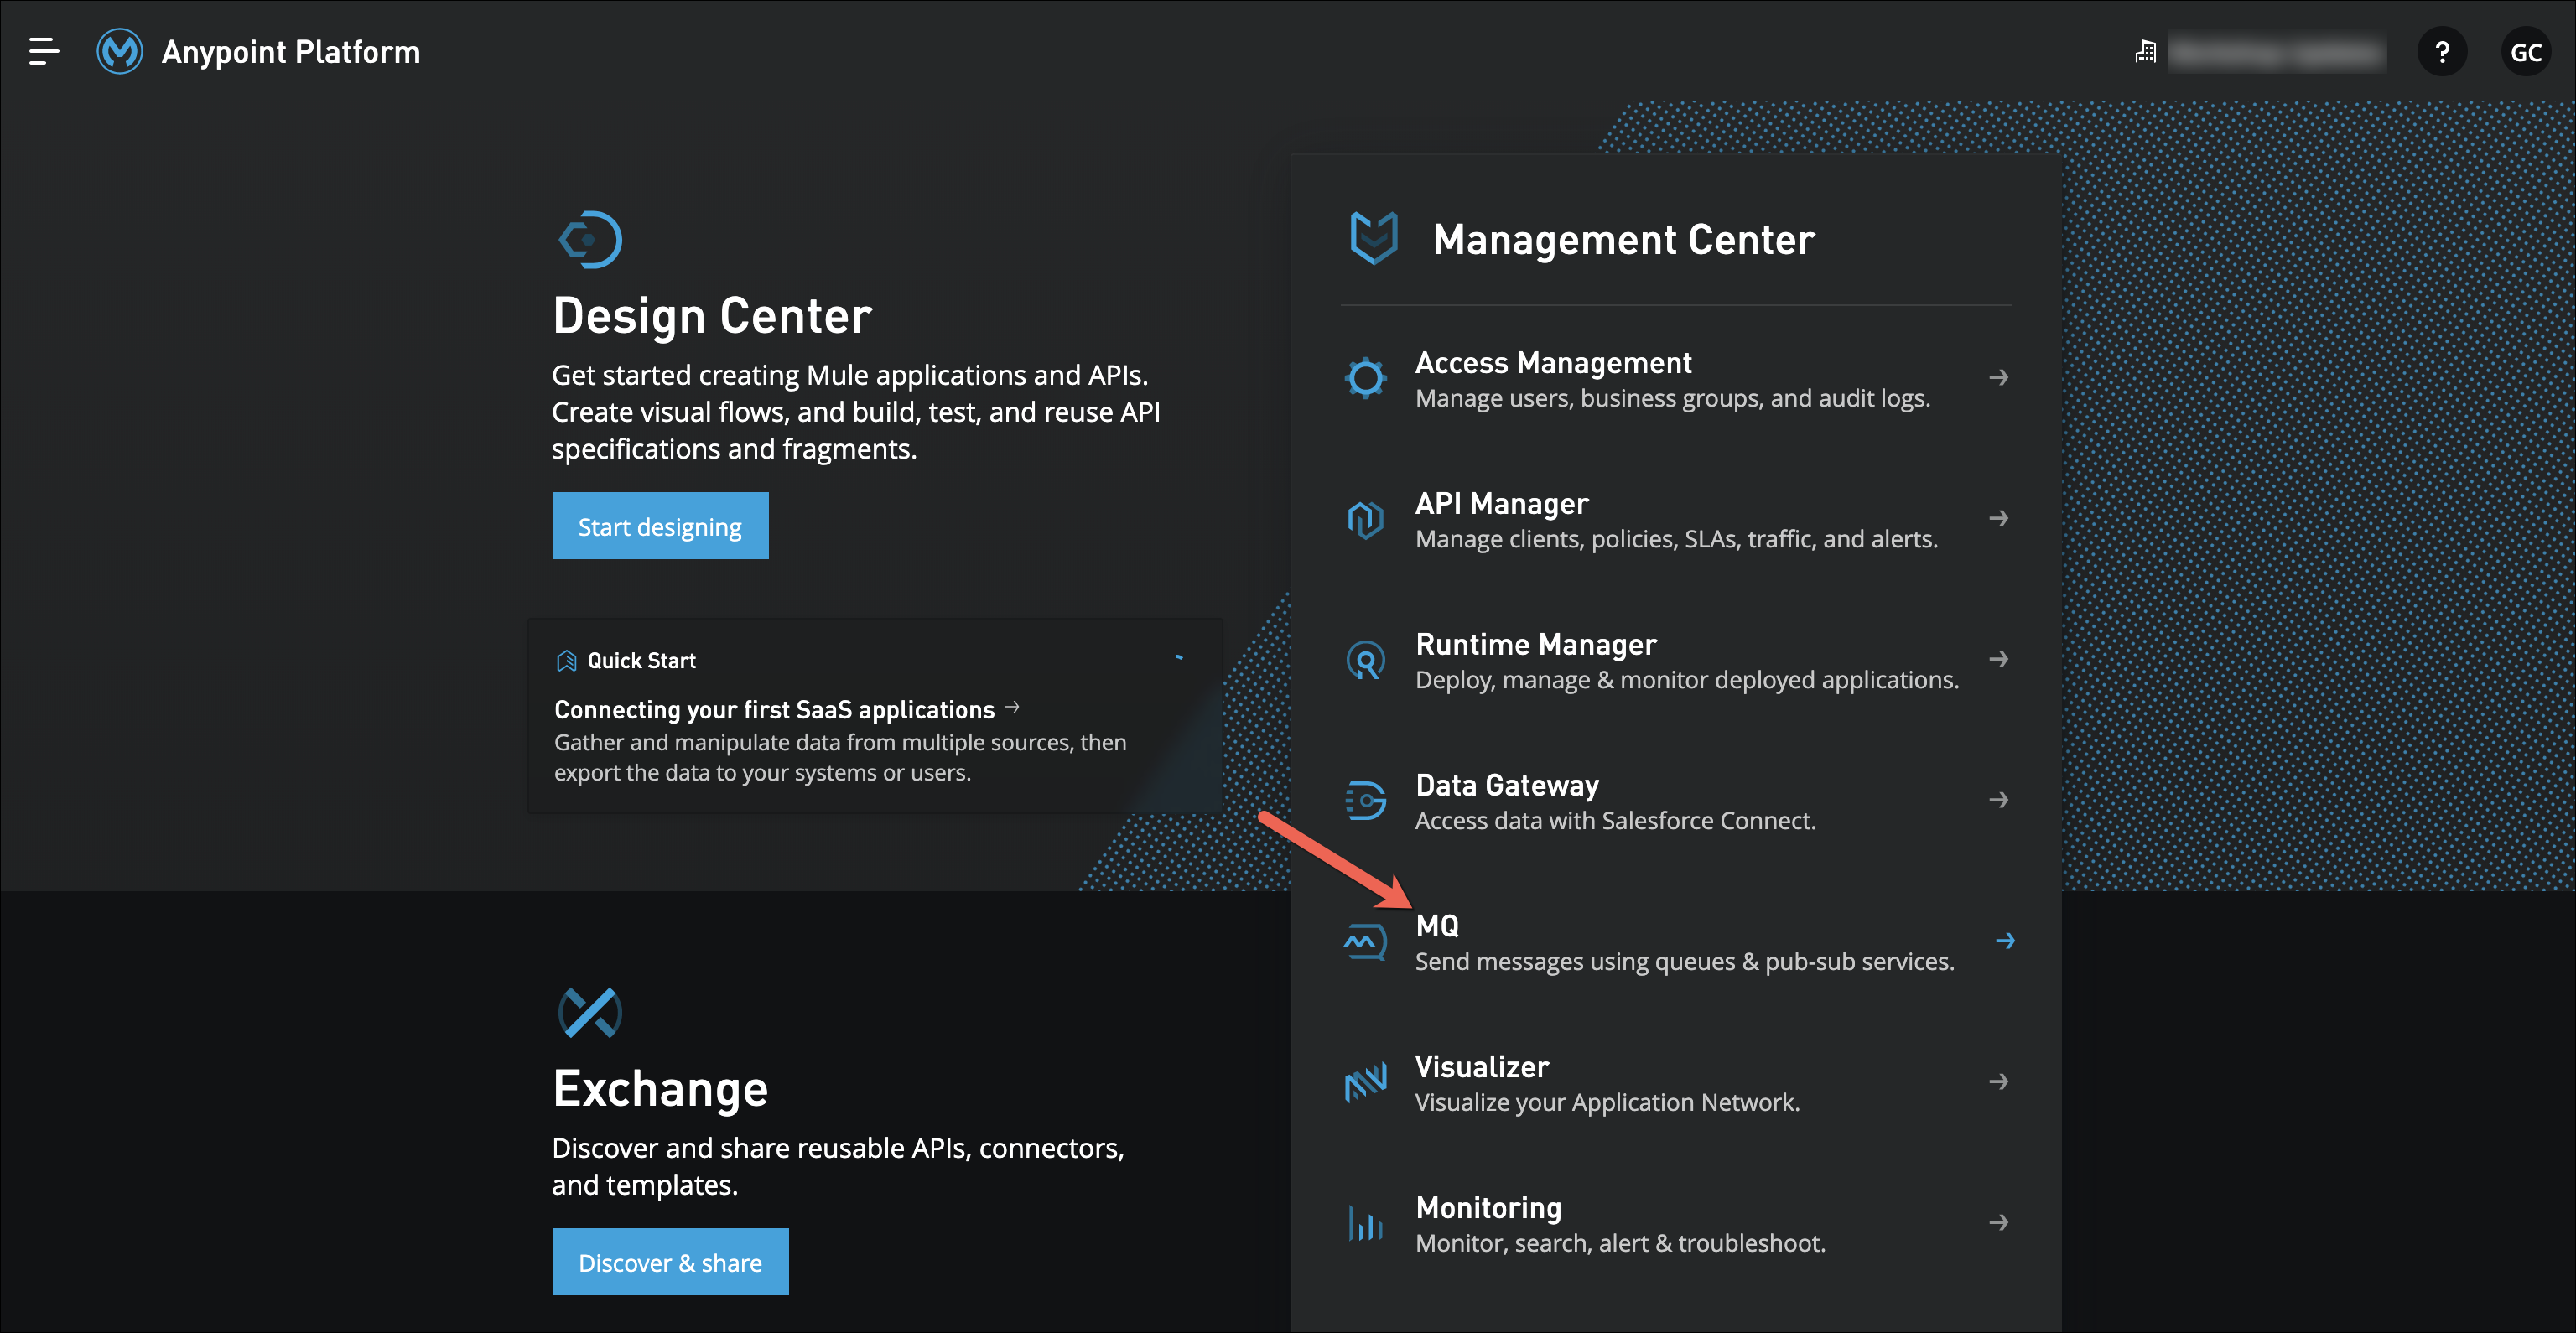Open Runtime Manager
The image size is (2576, 1333).
[1536, 644]
